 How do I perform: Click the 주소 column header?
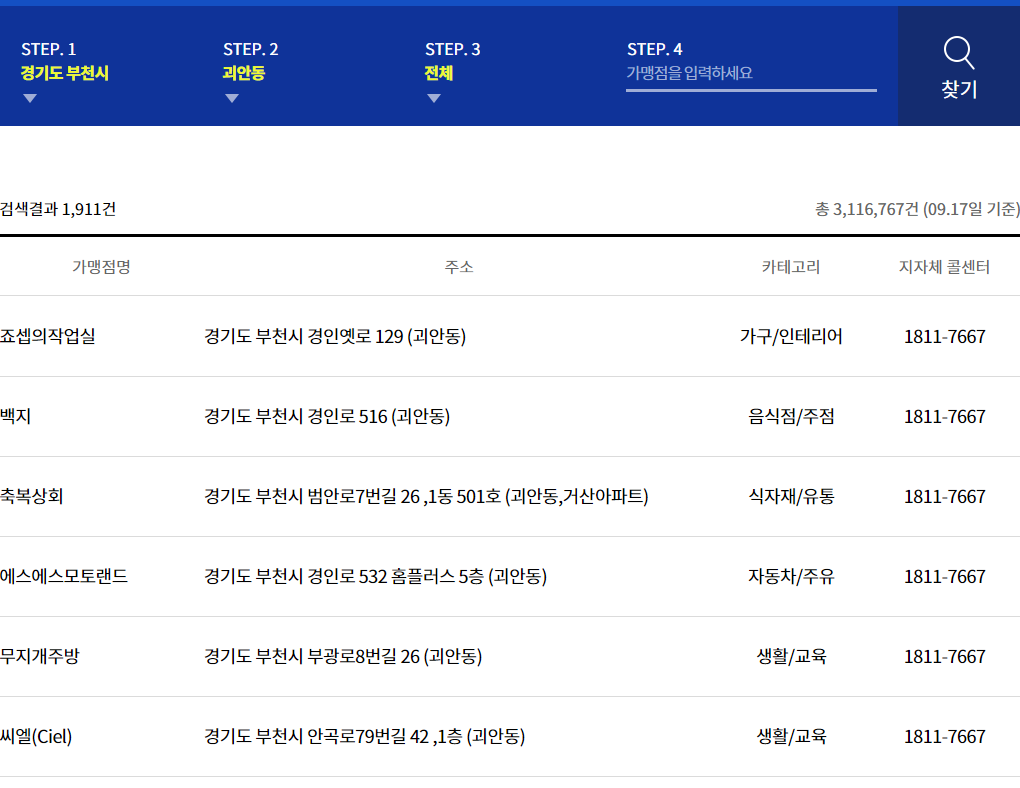(x=459, y=267)
